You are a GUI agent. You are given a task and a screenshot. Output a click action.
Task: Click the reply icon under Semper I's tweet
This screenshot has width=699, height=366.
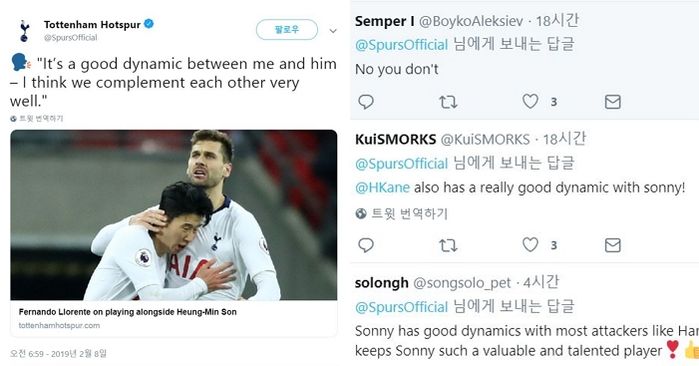(x=366, y=102)
